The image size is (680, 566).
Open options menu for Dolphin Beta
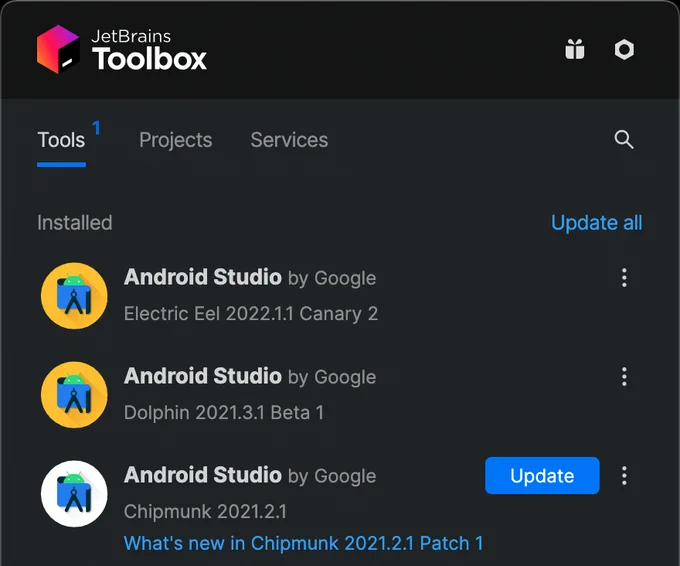click(x=624, y=376)
